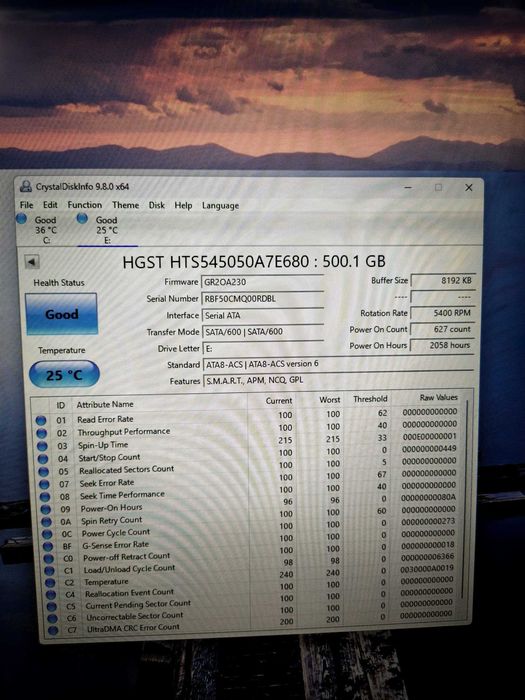Click the Transfer Mode field
525x700 pixels.
[262, 332]
